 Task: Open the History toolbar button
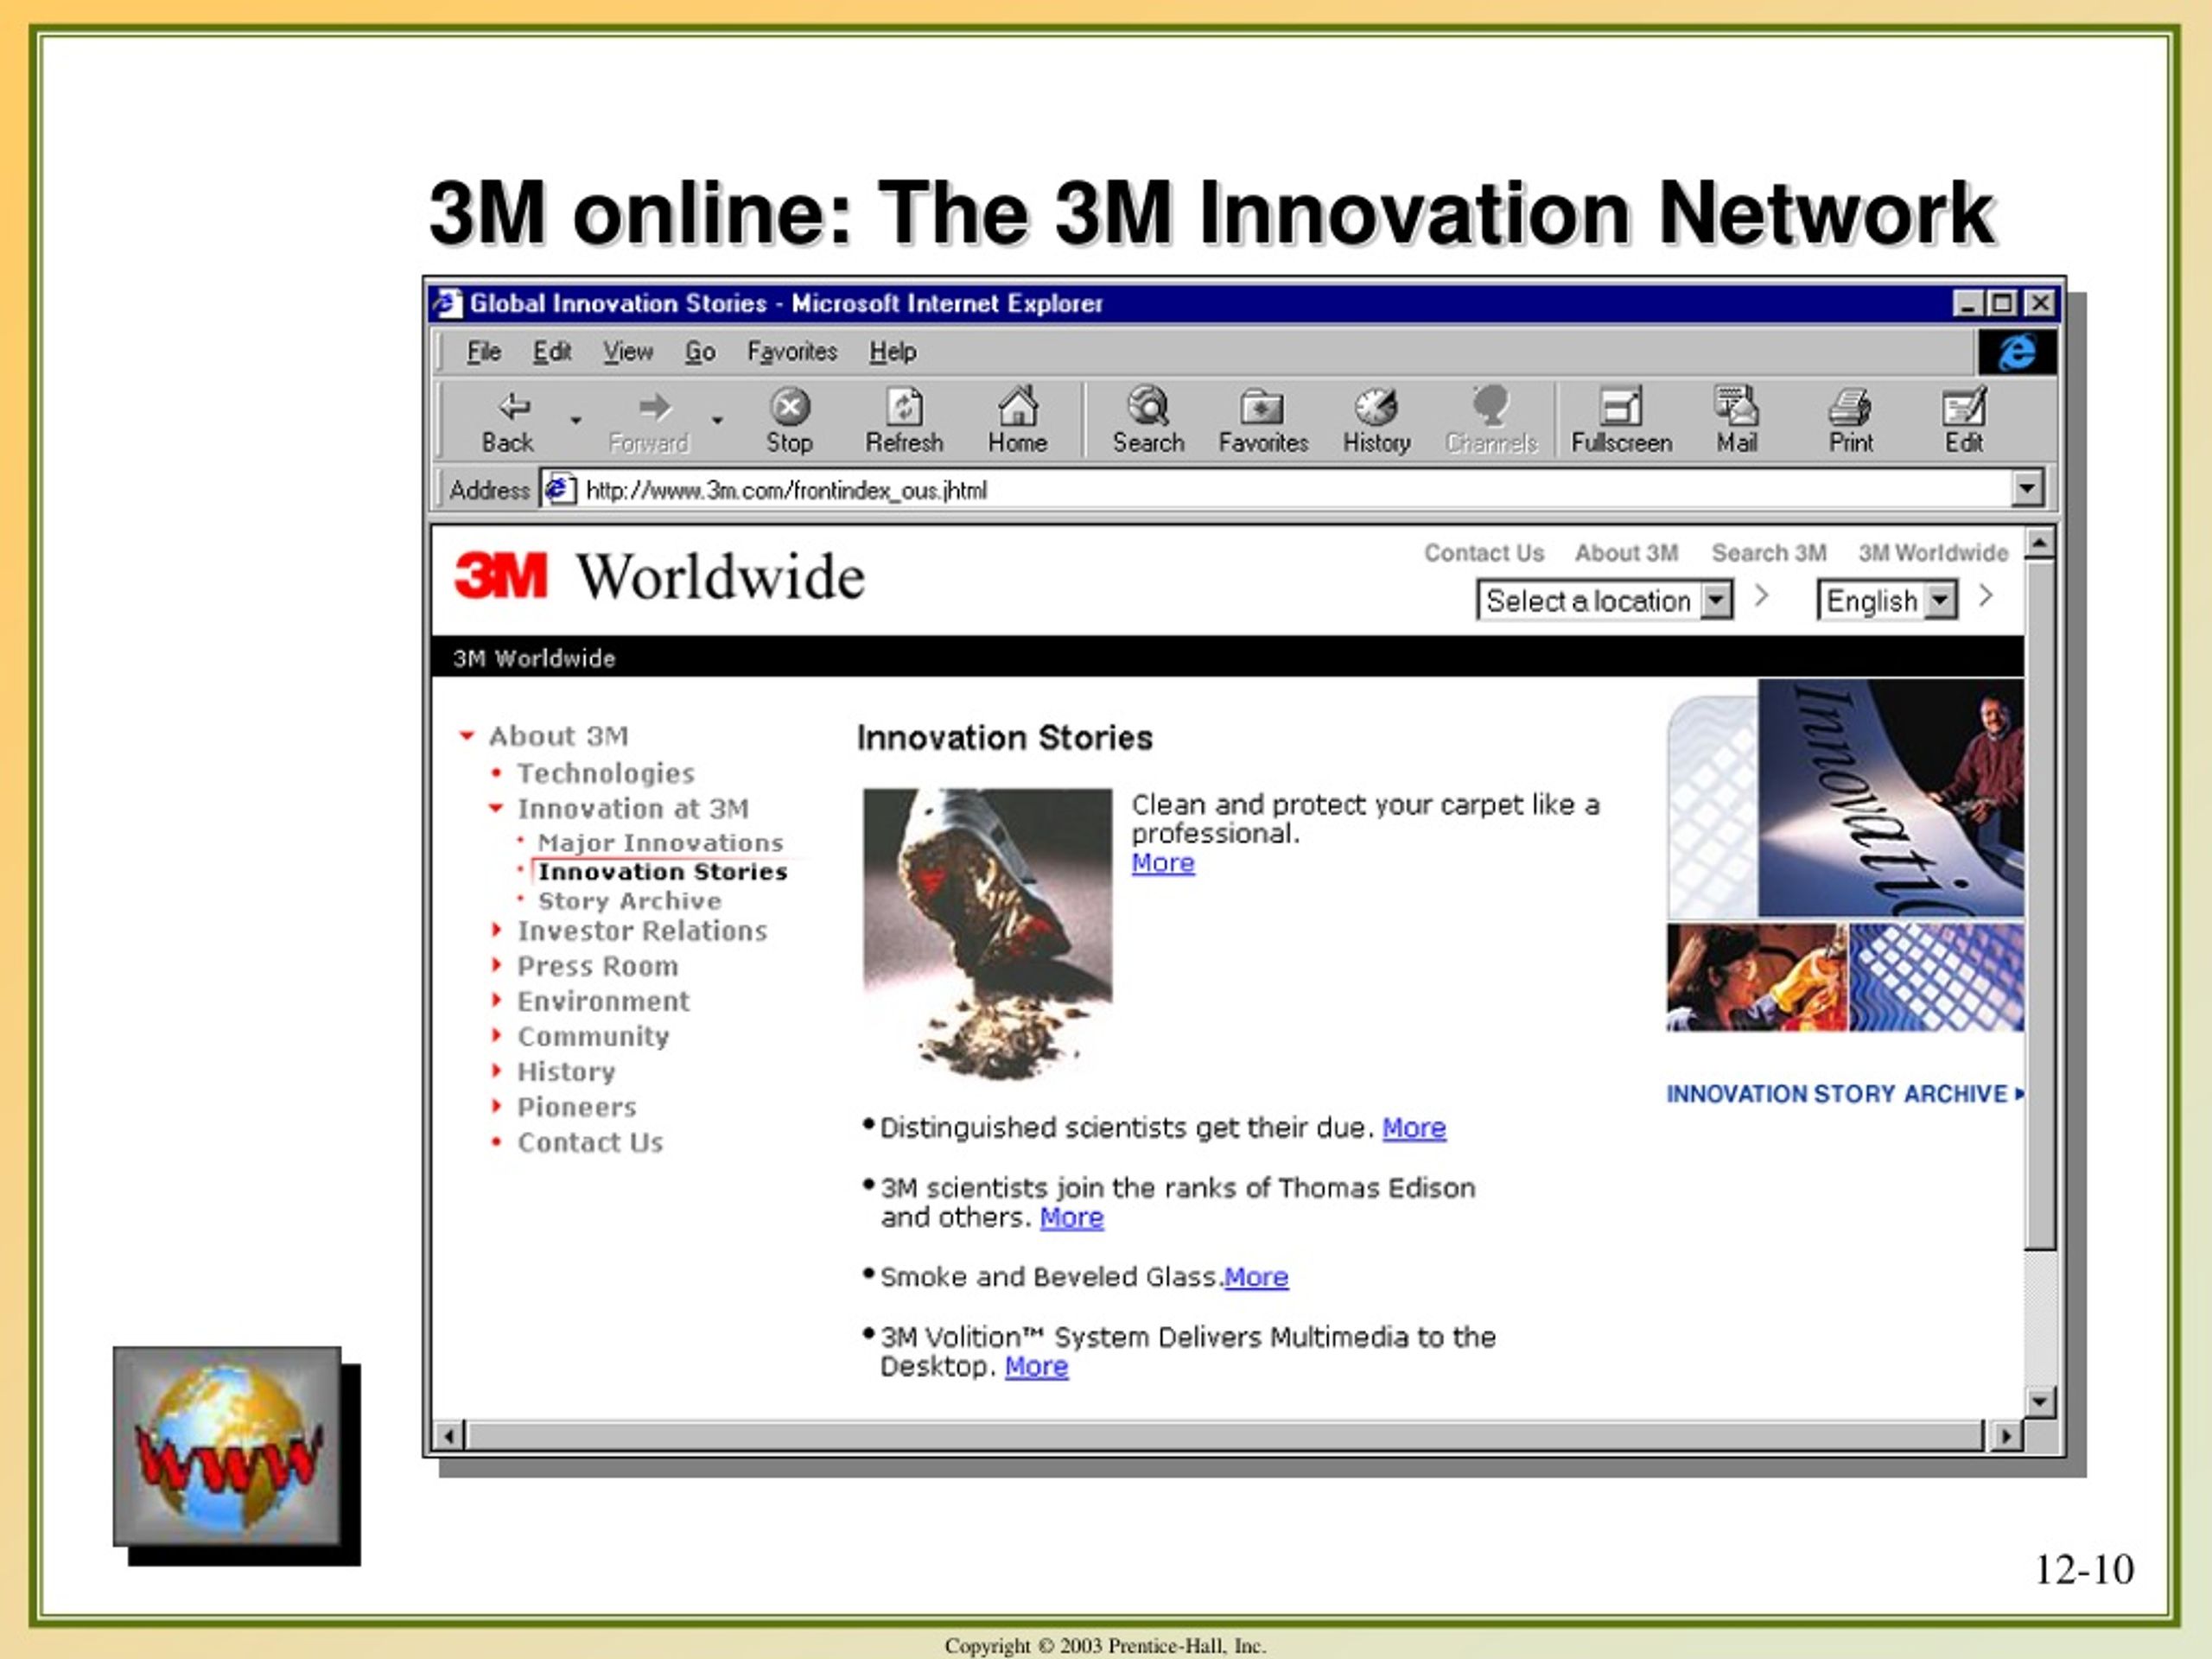pos(1377,421)
